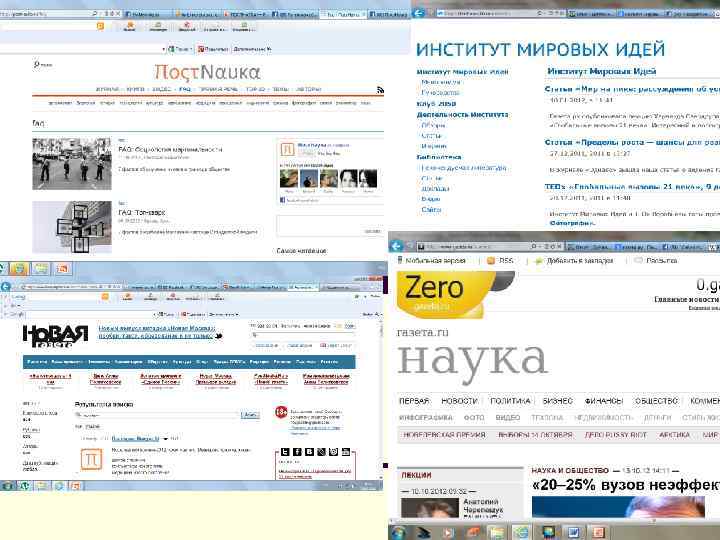Open ОБЩЕСТВО section on Gazeta.ru
This screenshot has height=540, width=720.
click(x=656, y=401)
